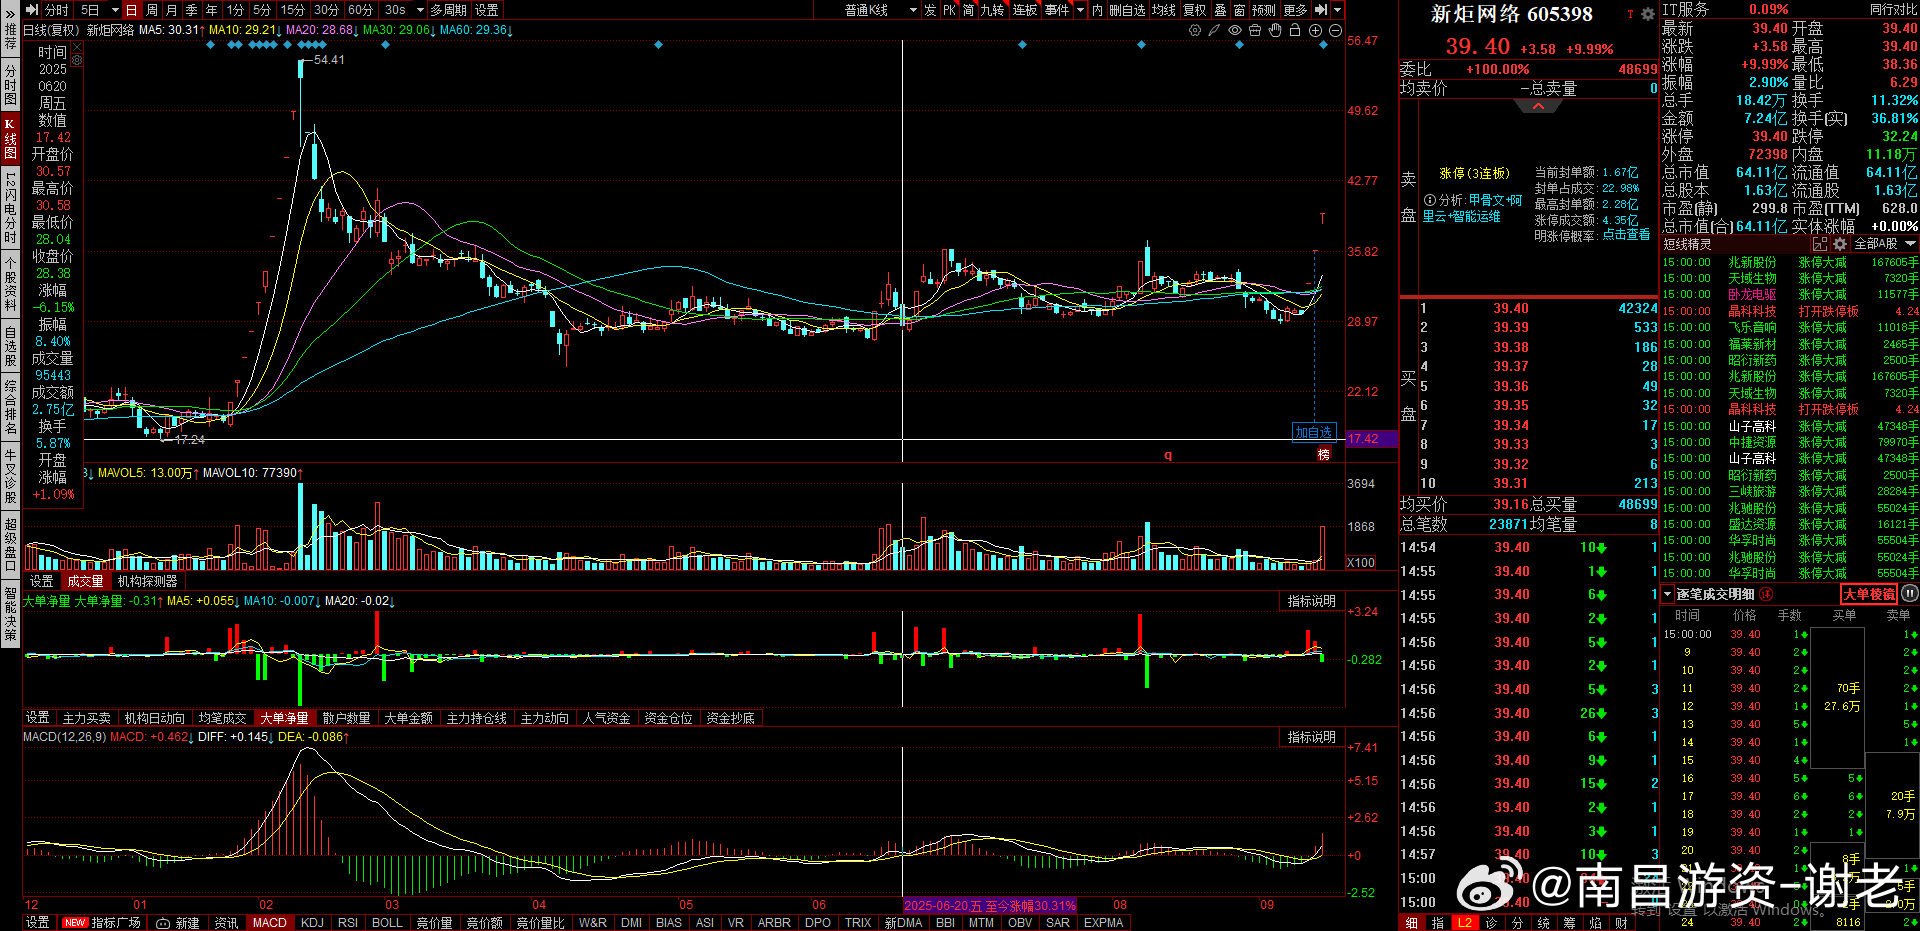
Task: Toggle the eye visibility icon above chart
Action: 1235,31
